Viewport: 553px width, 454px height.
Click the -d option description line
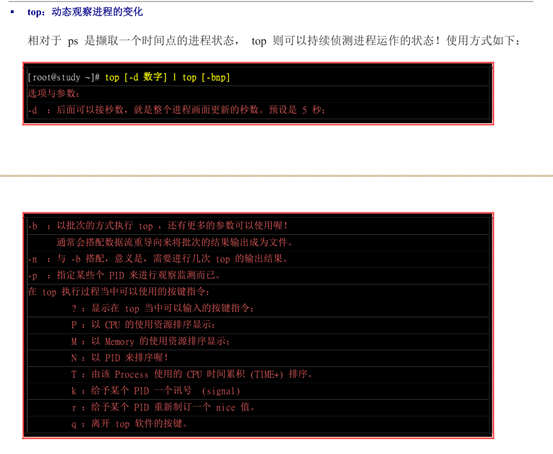(177, 110)
